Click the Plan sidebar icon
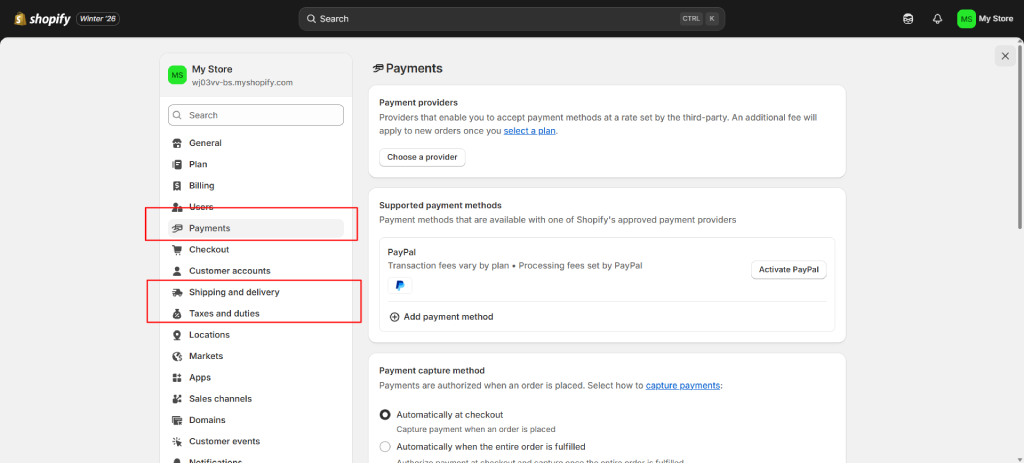1024x463 pixels. coord(176,165)
